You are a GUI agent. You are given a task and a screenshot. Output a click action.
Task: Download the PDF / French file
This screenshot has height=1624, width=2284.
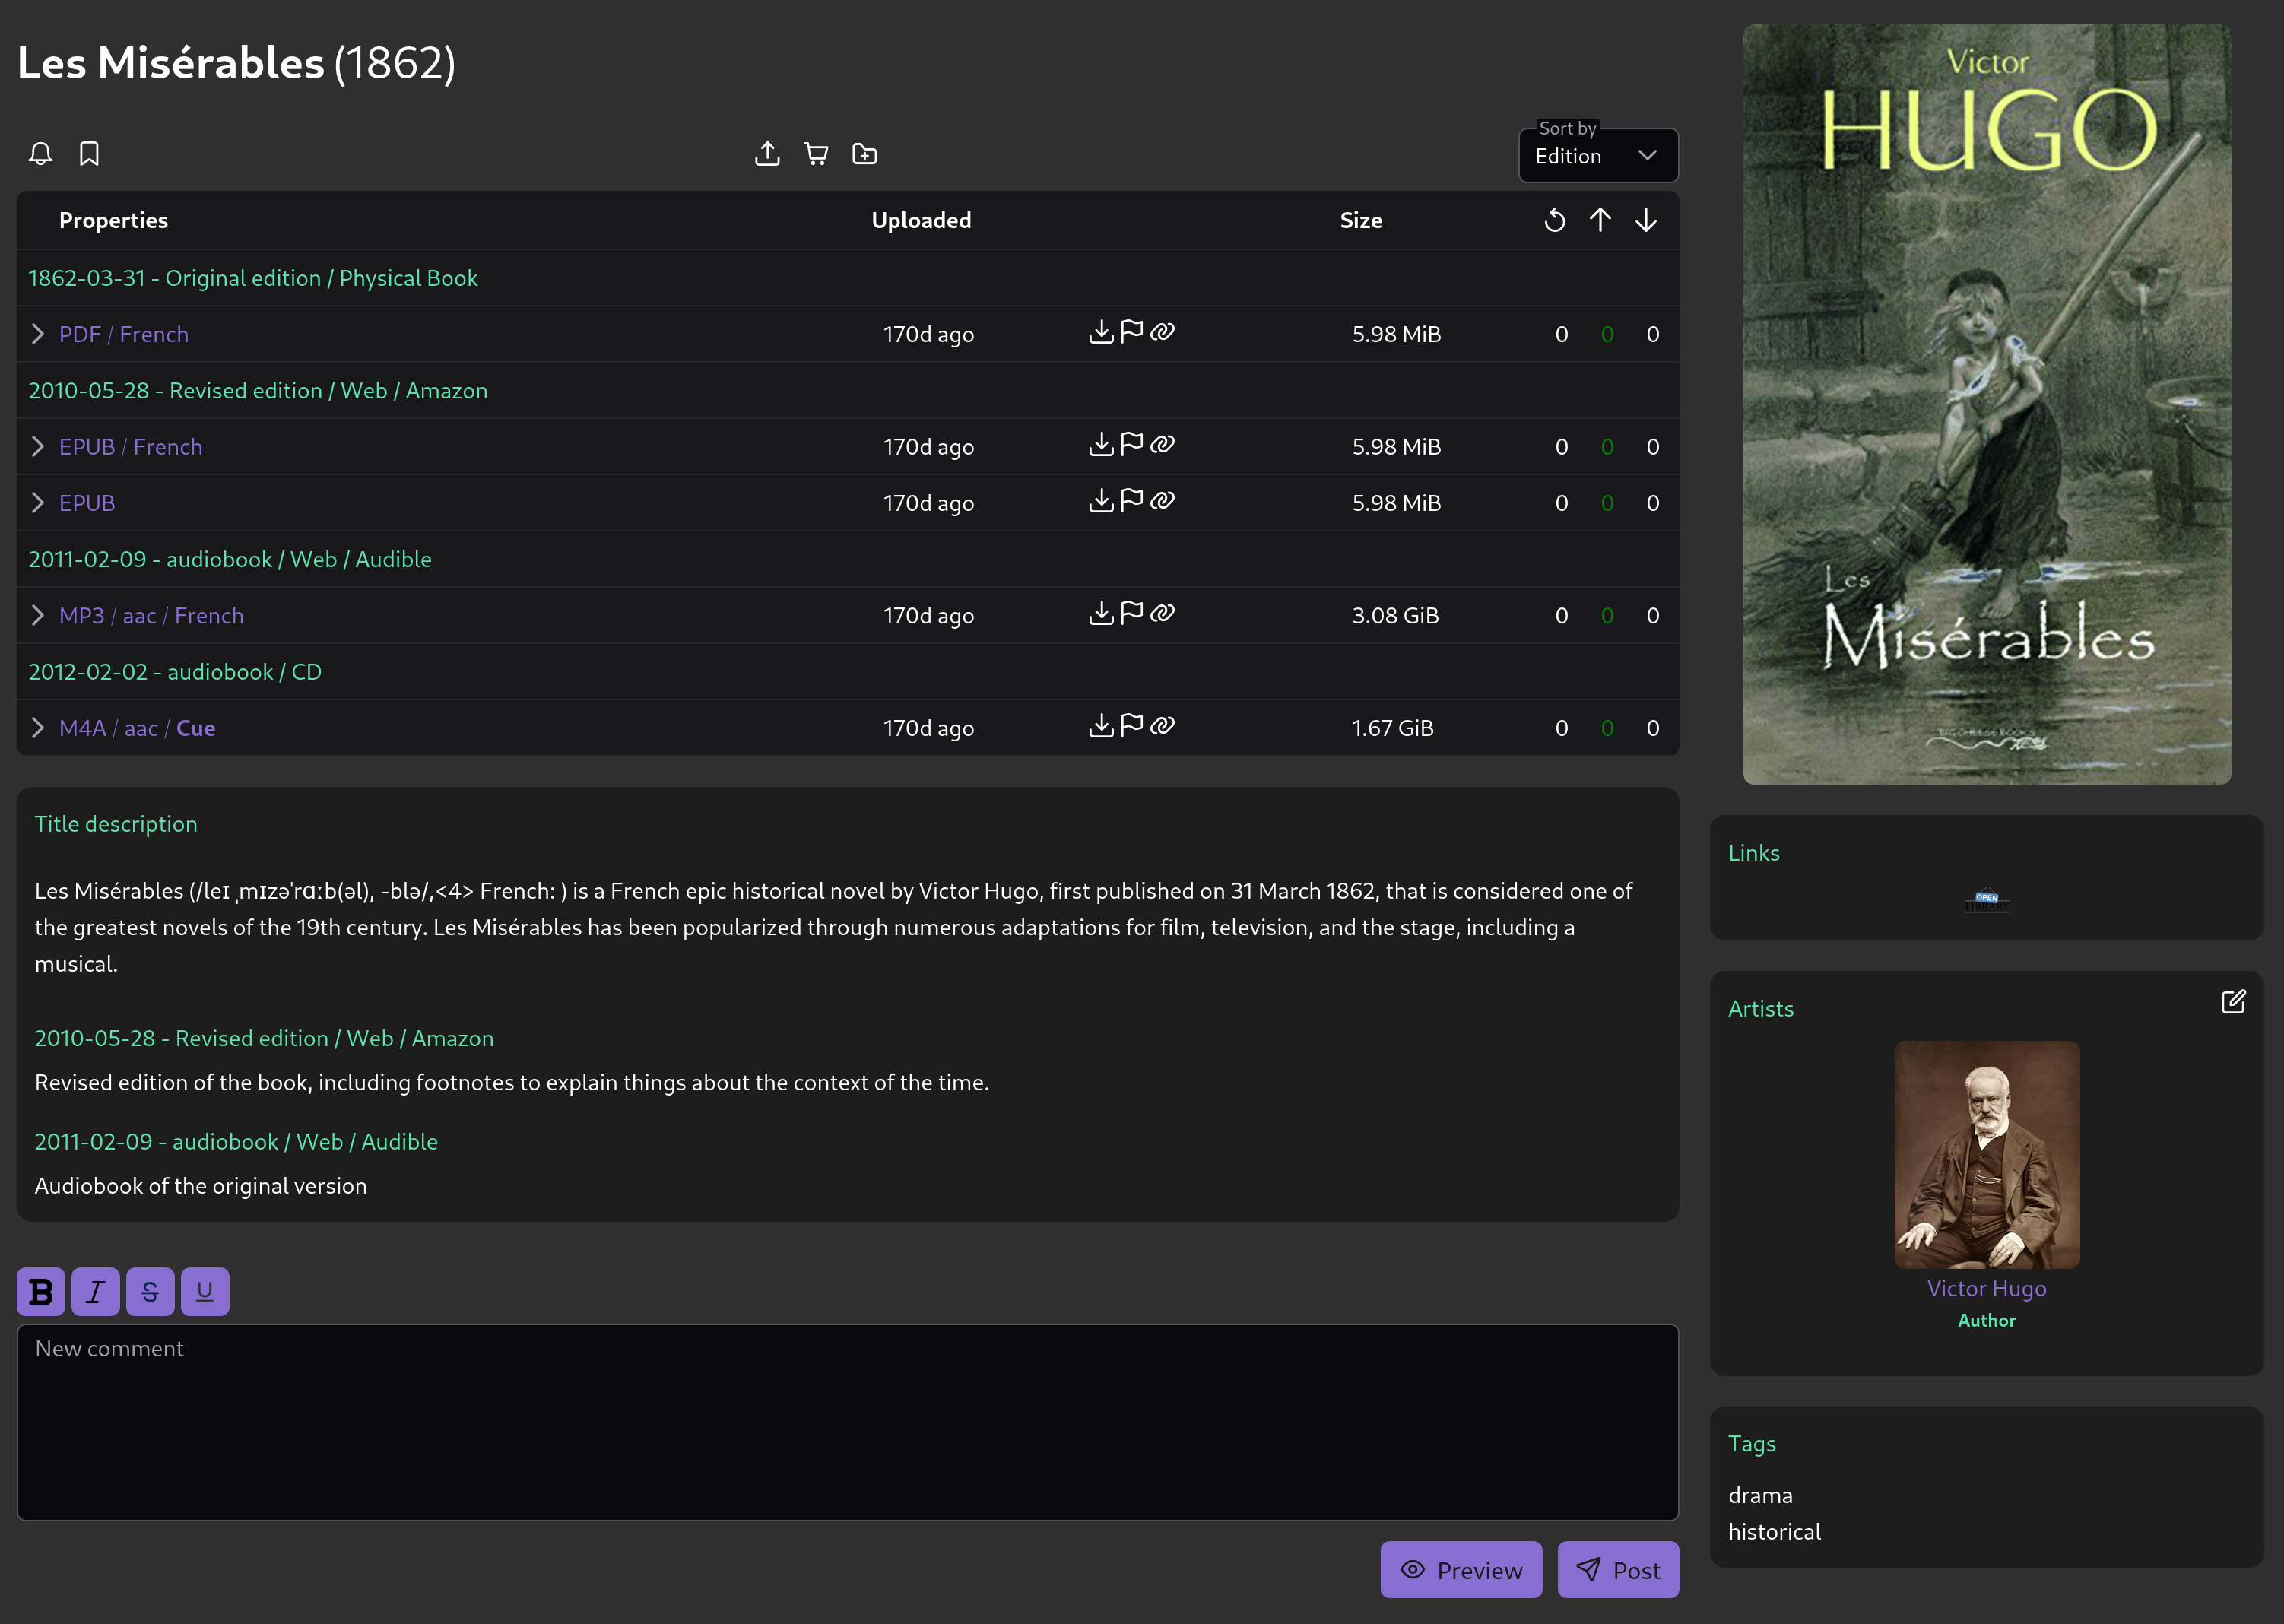coord(1100,332)
